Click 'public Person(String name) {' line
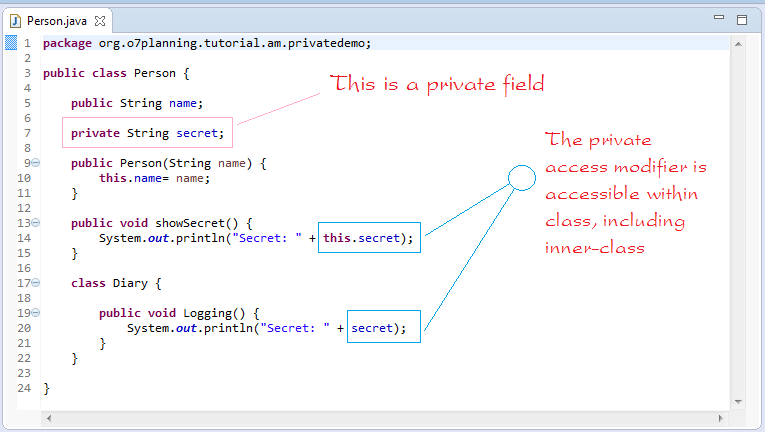765x432 pixels. [x=168, y=164]
